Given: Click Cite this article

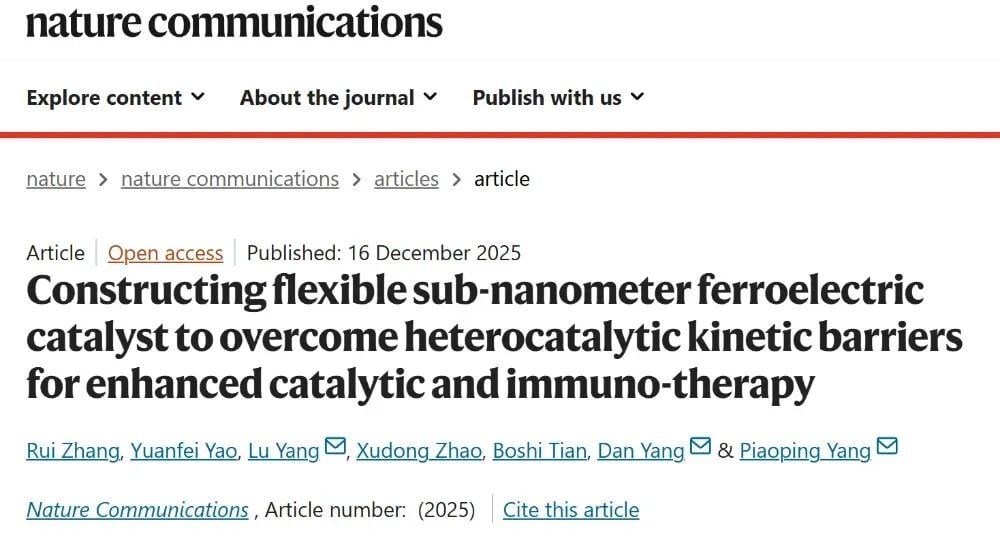Looking at the screenshot, I should click(571, 510).
